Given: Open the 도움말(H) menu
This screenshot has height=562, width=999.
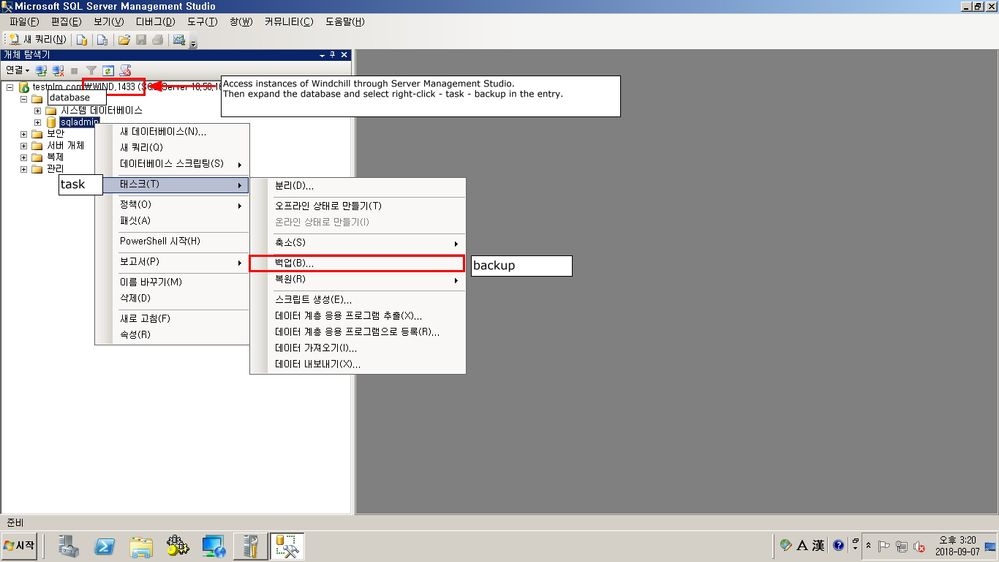Looking at the screenshot, I should (345, 22).
